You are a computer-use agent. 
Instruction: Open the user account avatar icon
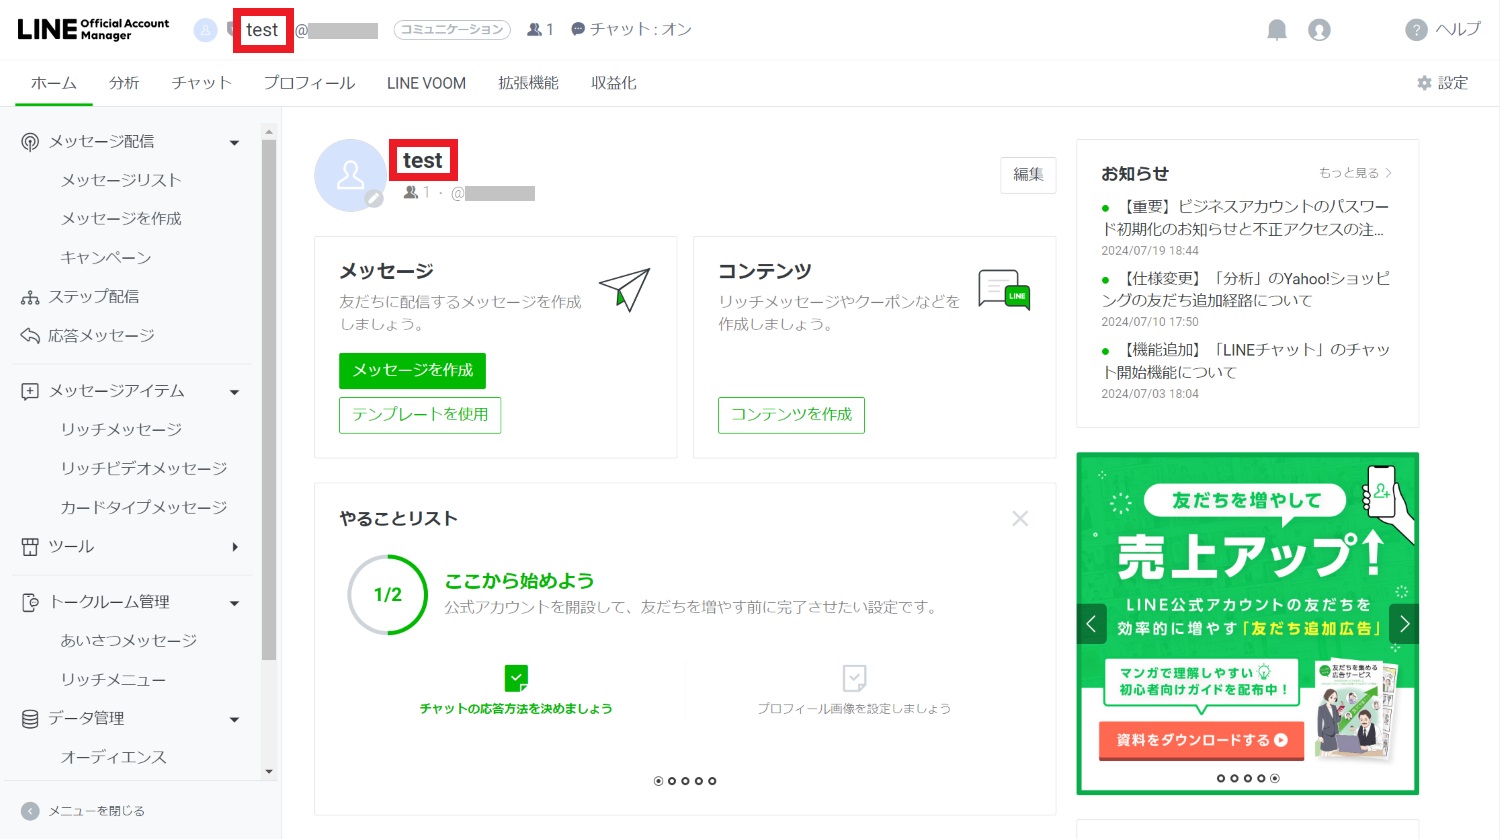click(x=1320, y=30)
